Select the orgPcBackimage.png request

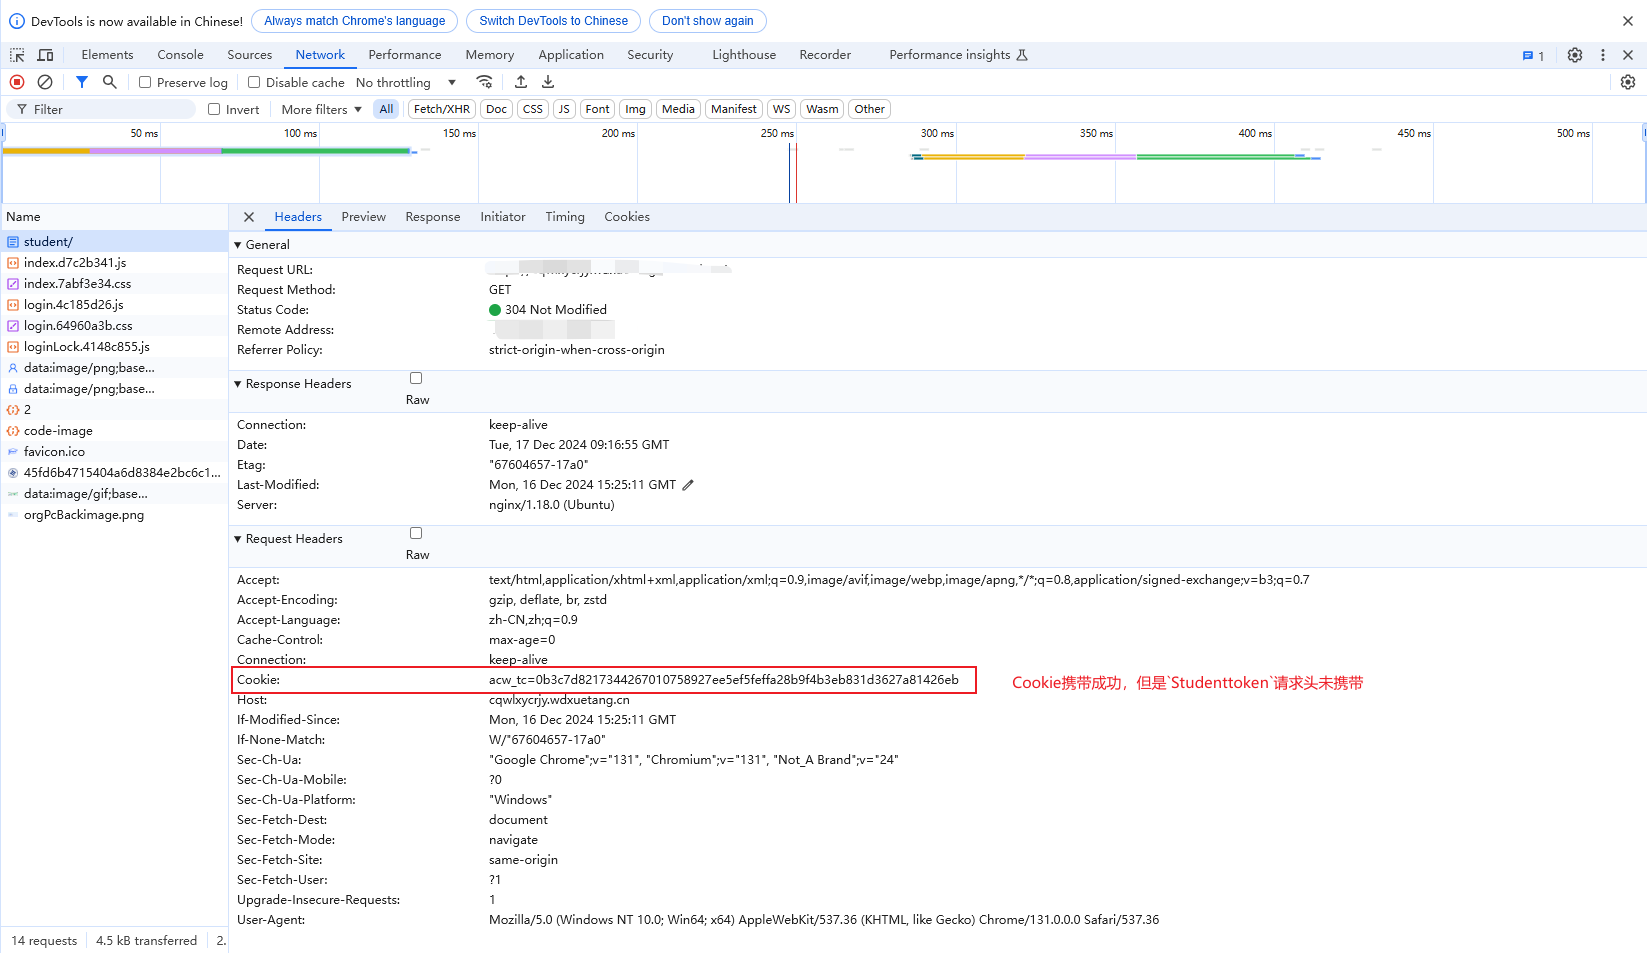click(114, 515)
